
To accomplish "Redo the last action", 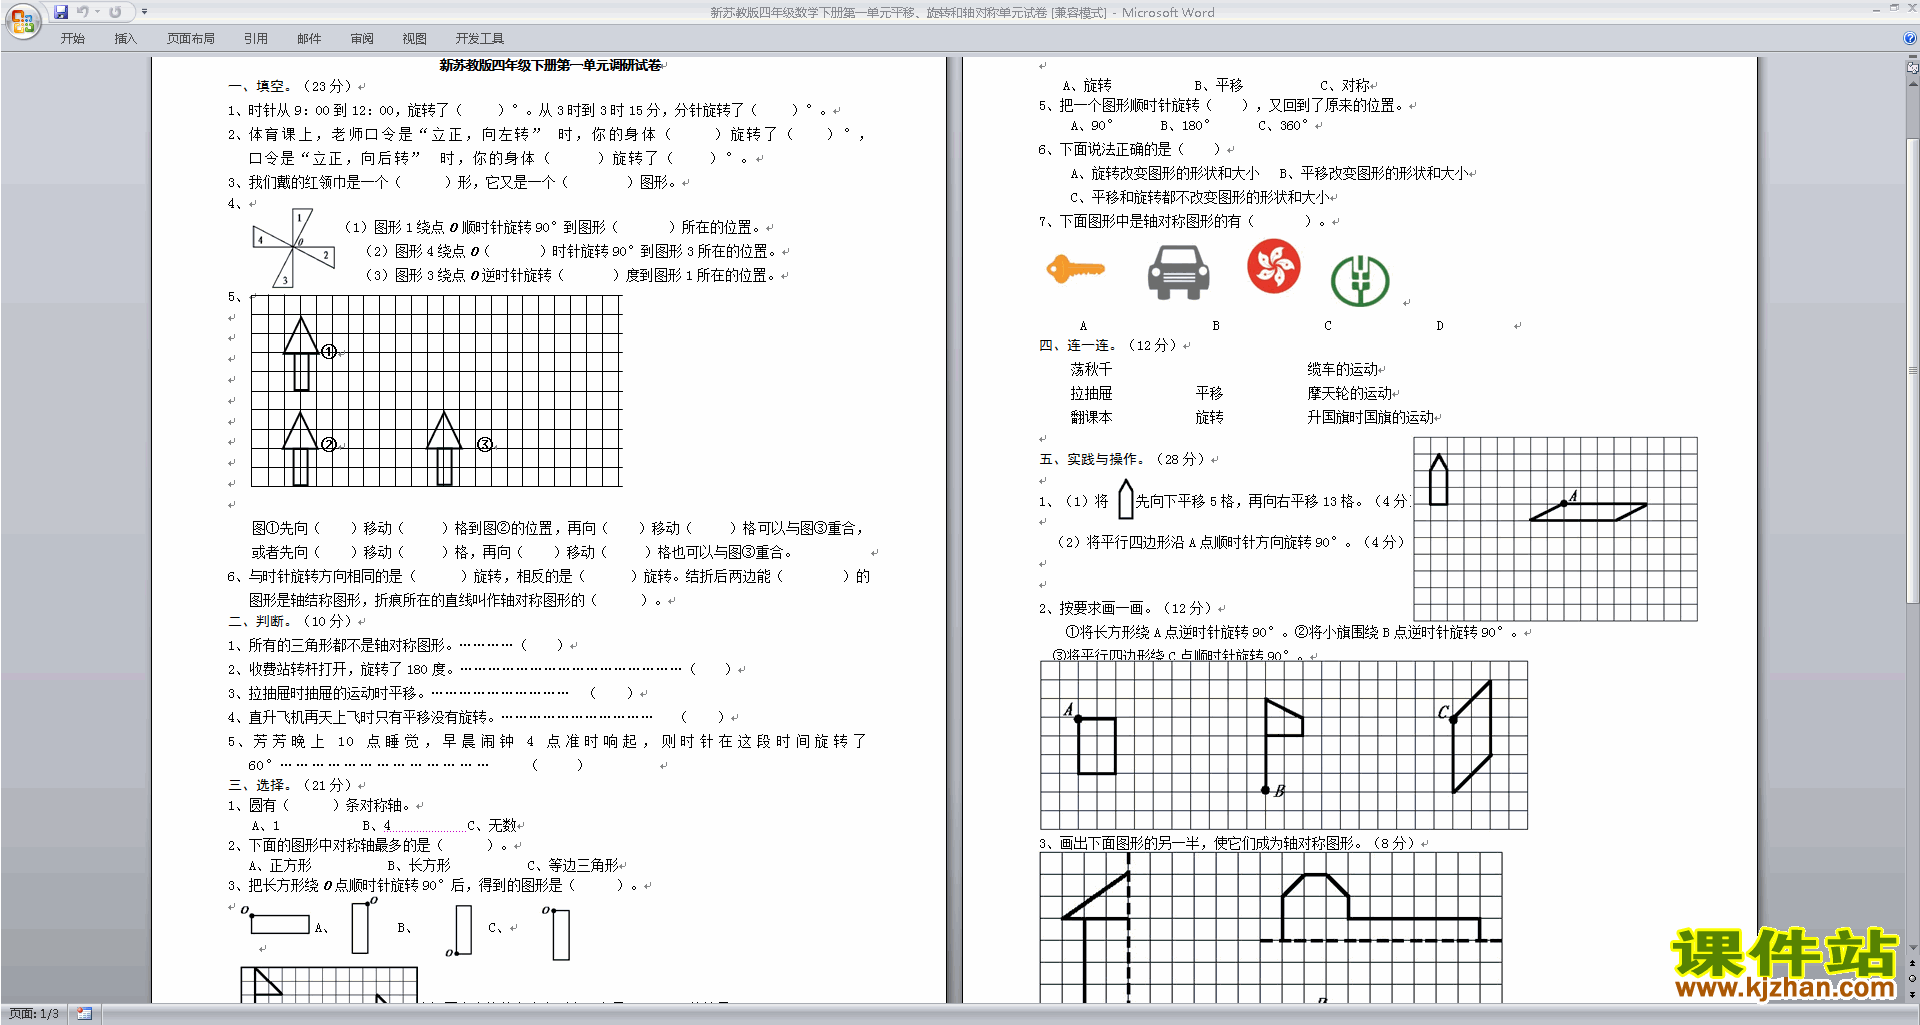I will point(115,12).
